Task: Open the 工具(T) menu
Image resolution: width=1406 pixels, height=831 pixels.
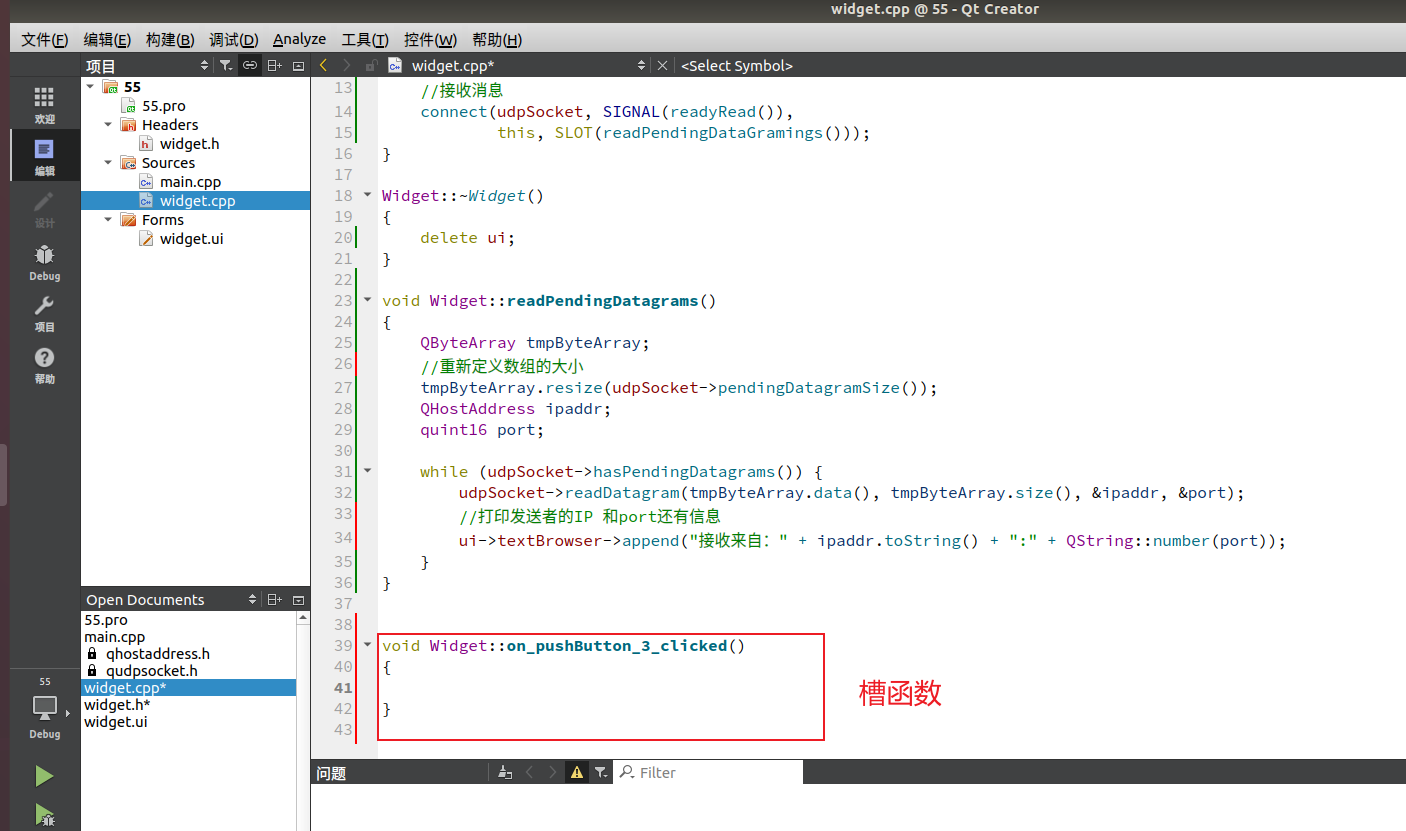Action: pos(365,40)
